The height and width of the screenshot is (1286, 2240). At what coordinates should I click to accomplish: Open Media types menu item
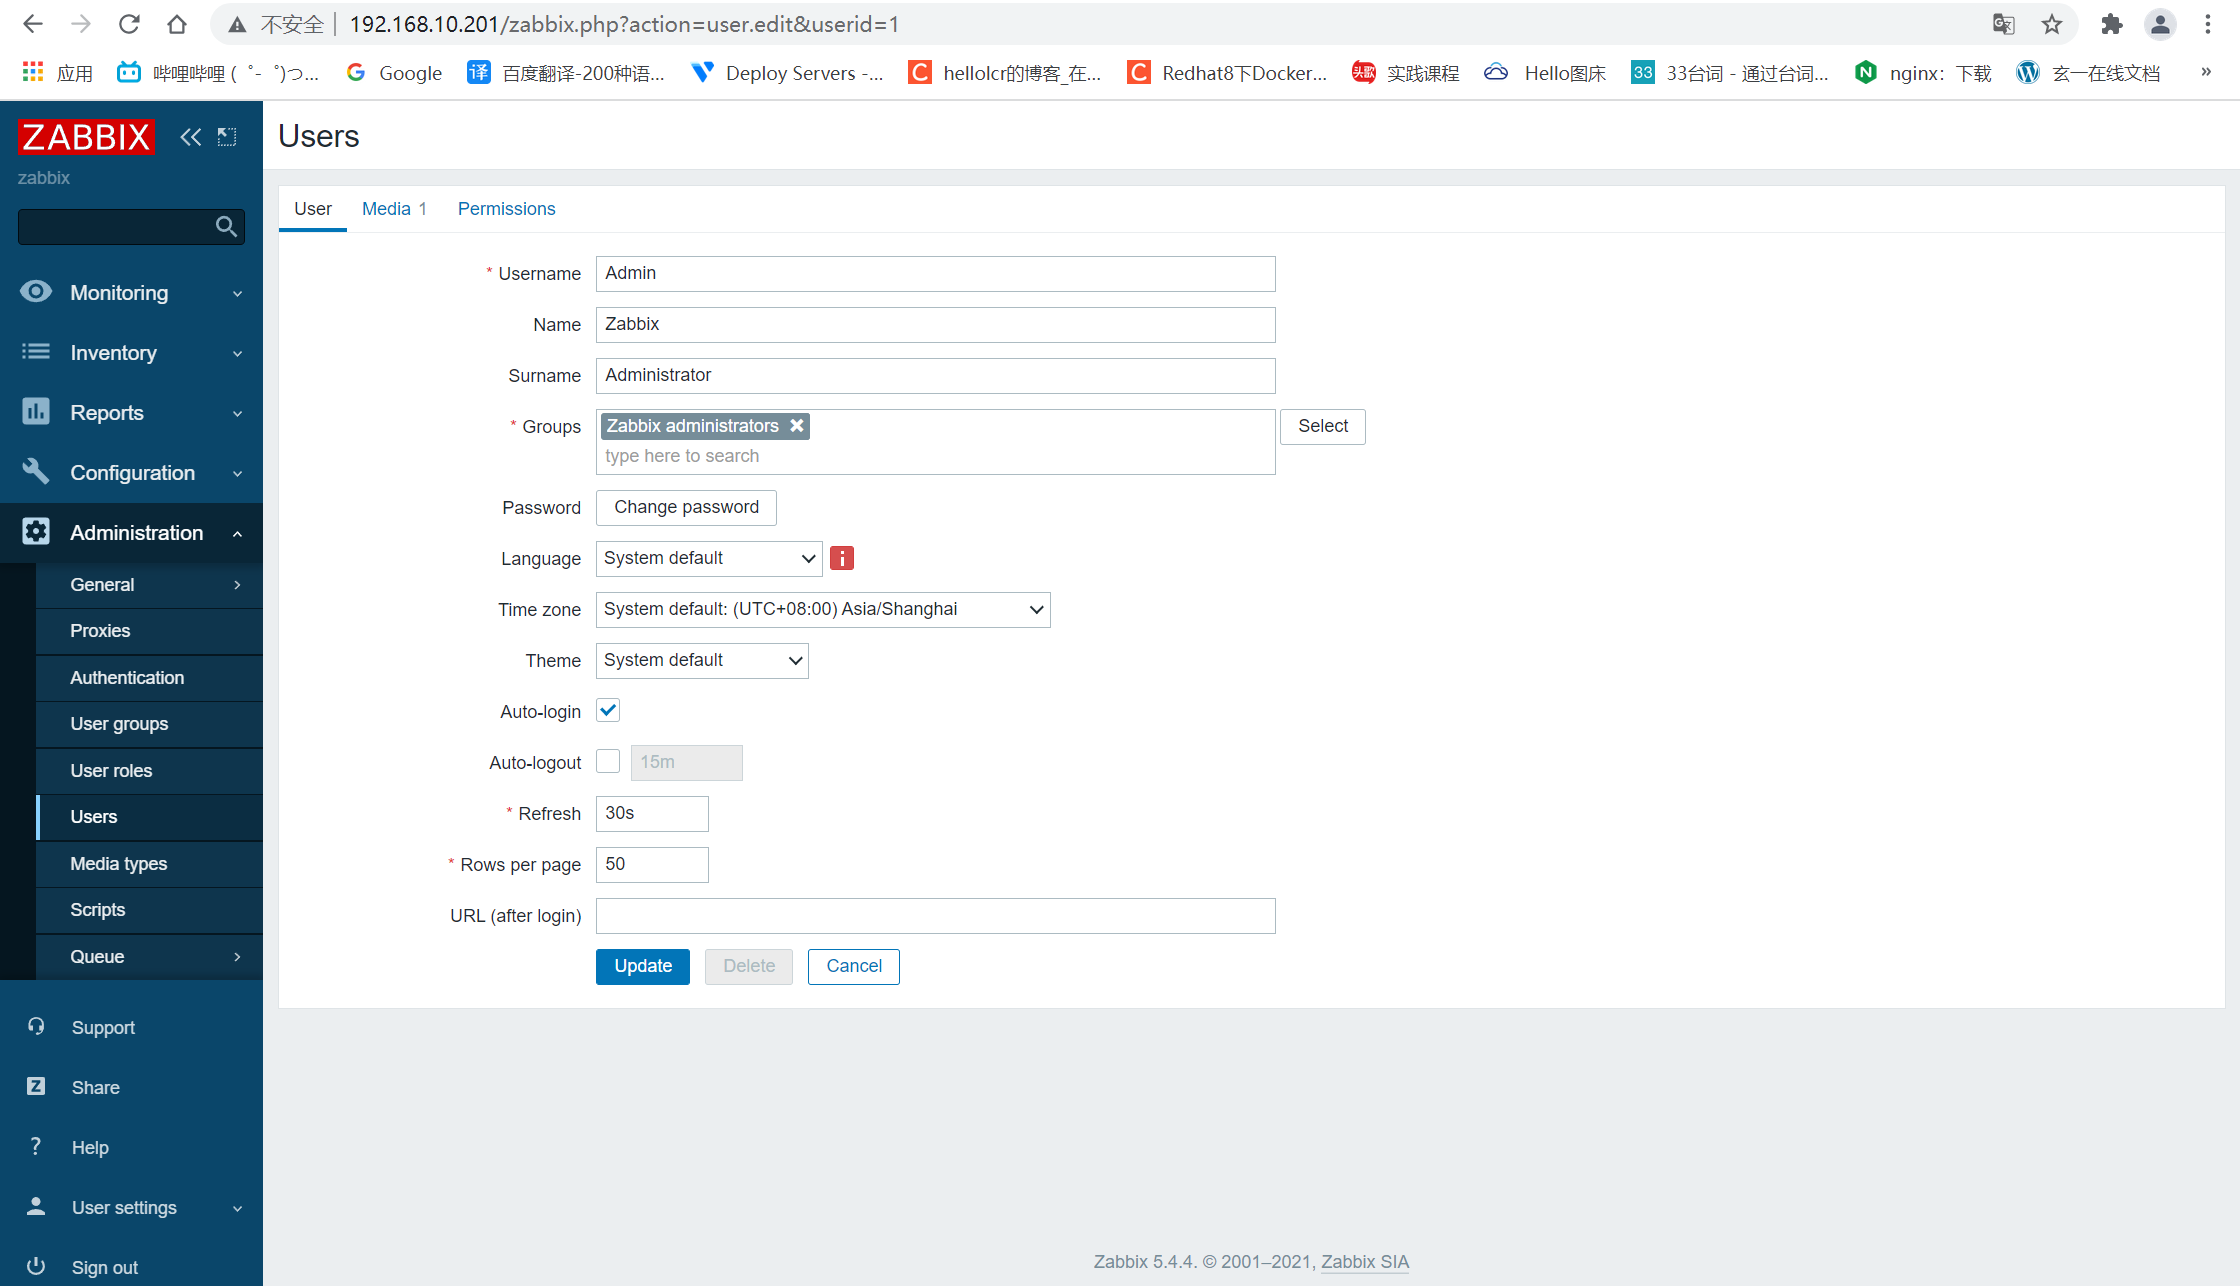[x=149, y=864]
